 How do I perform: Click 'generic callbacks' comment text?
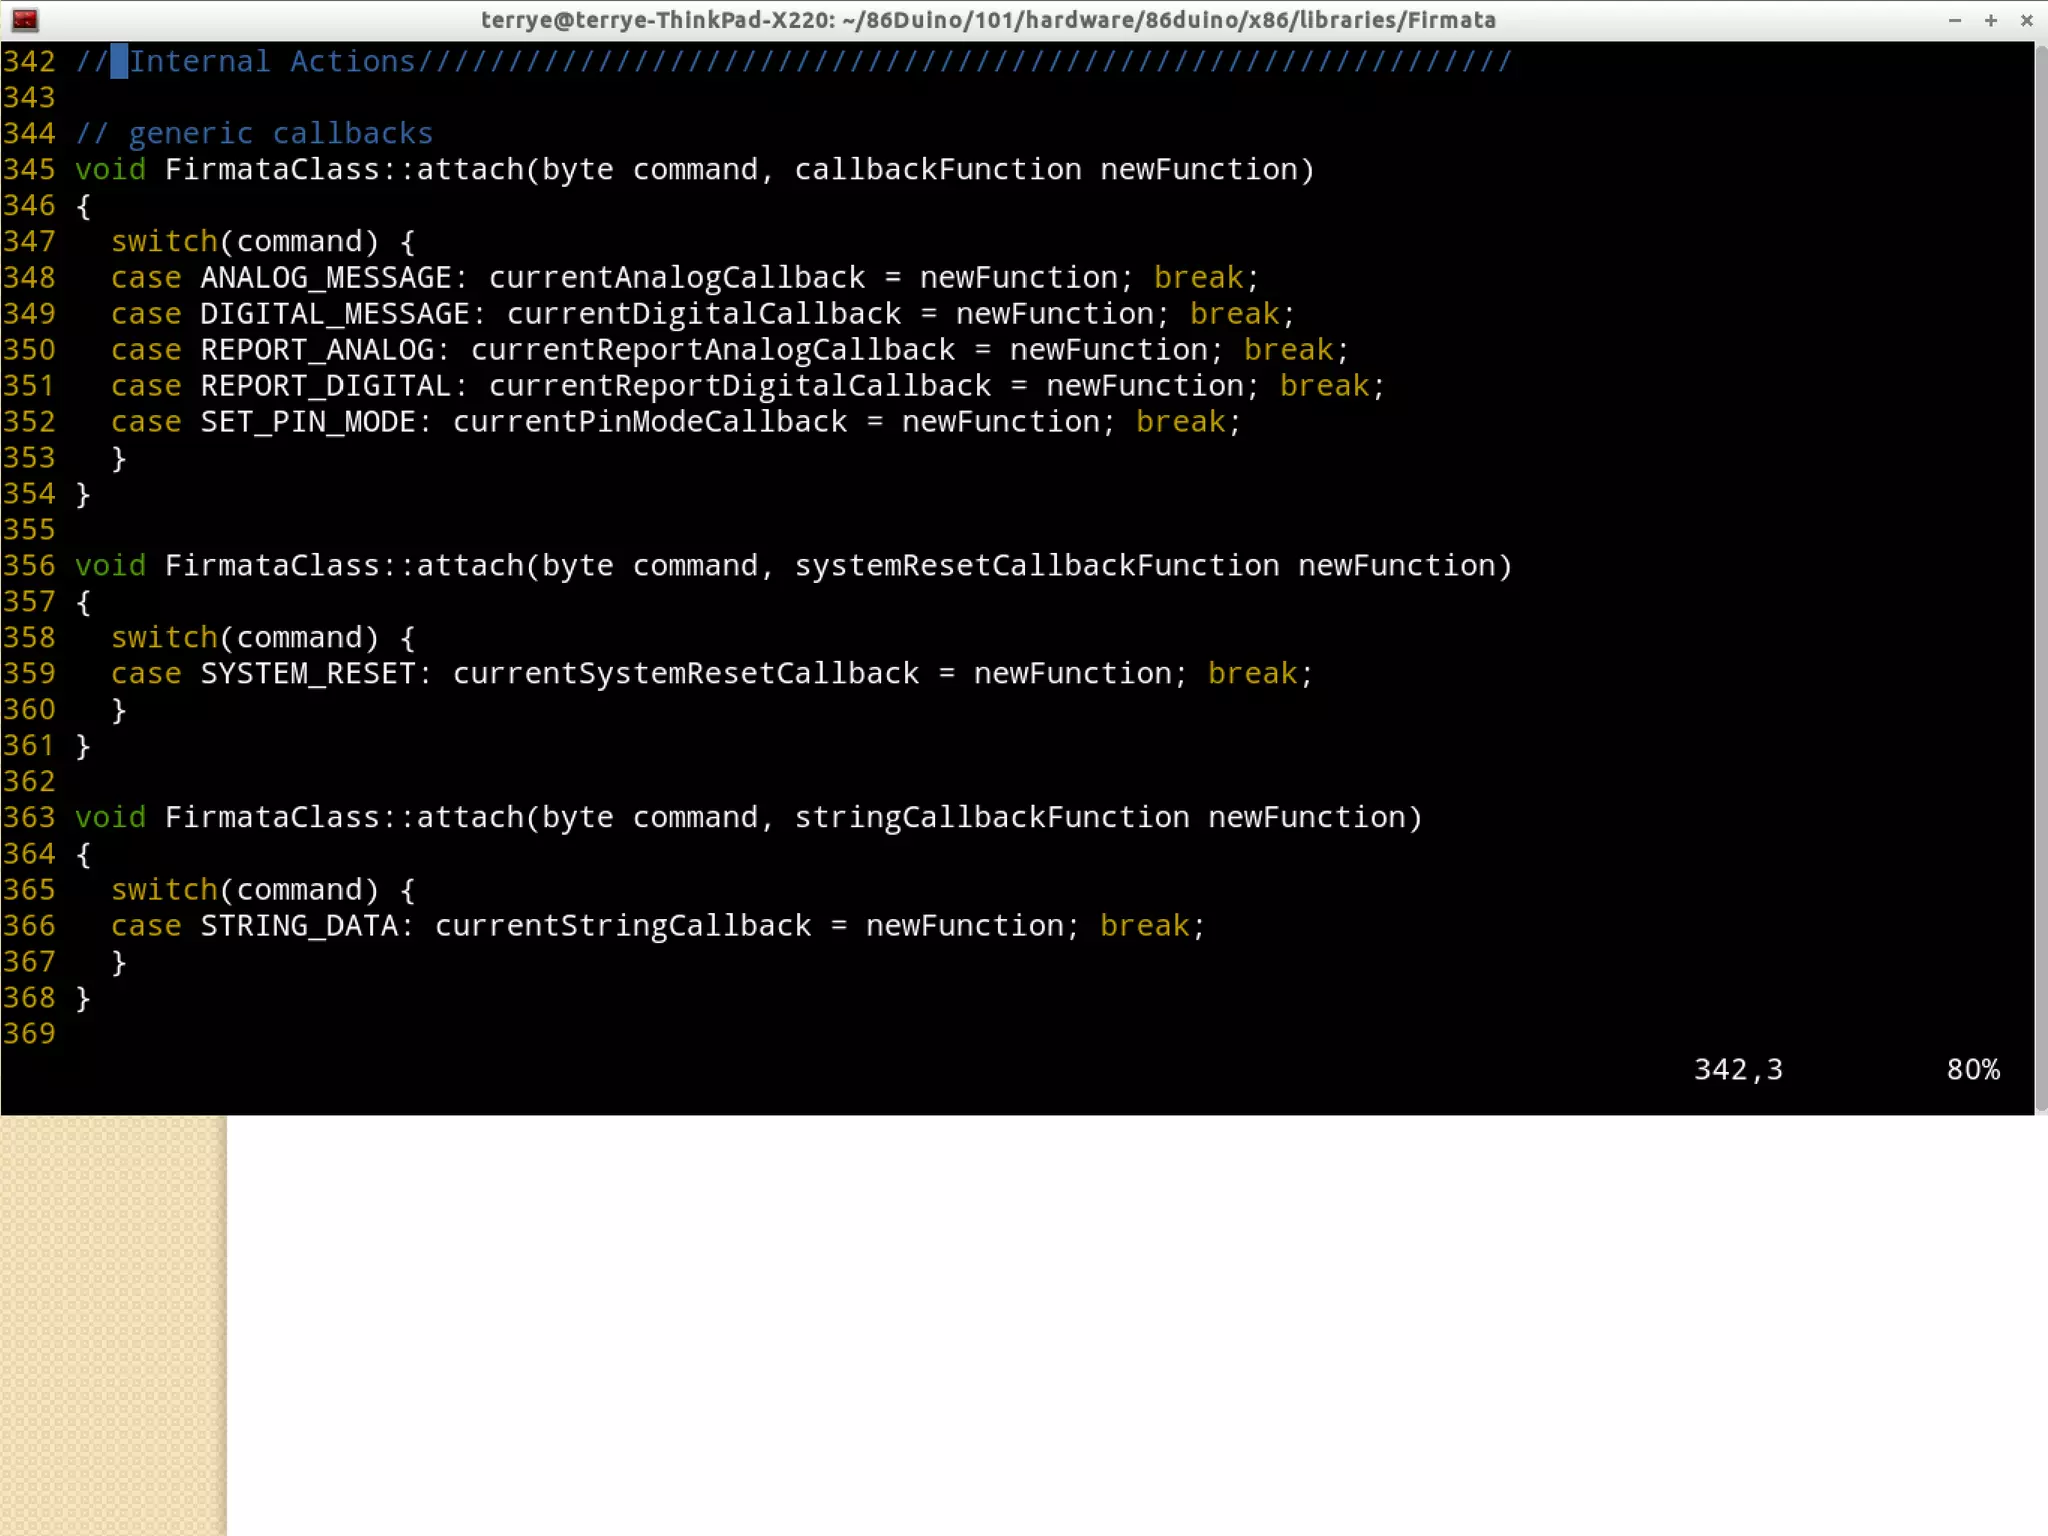(280, 134)
